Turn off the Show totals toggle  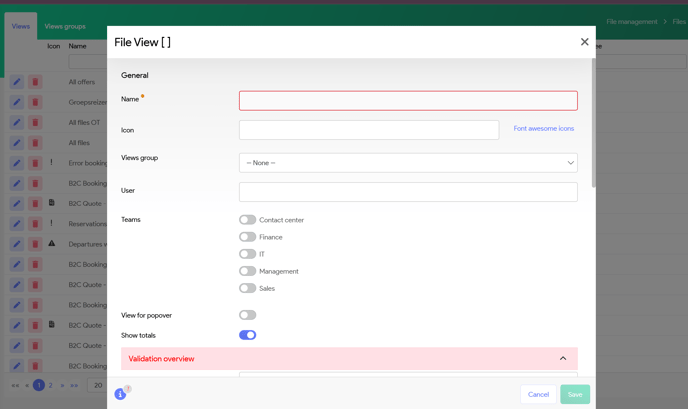point(247,335)
